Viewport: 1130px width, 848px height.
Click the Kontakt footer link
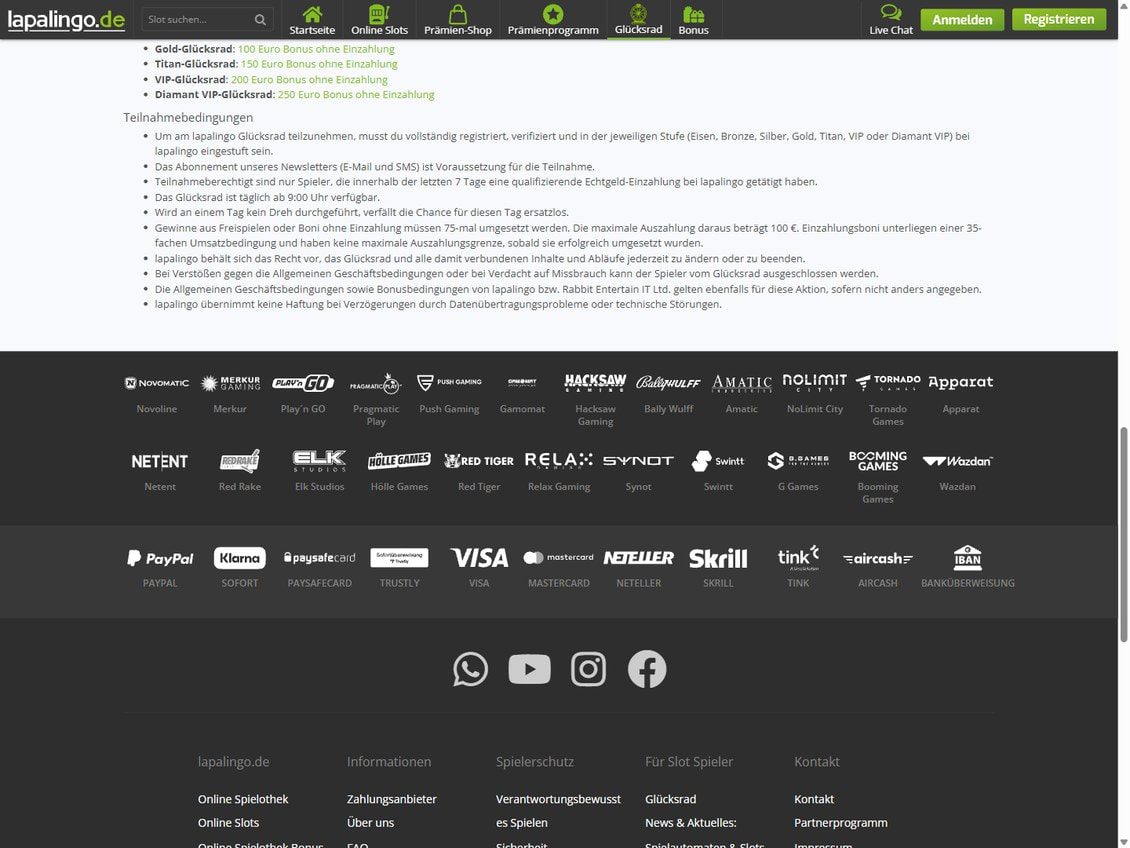click(x=814, y=799)
